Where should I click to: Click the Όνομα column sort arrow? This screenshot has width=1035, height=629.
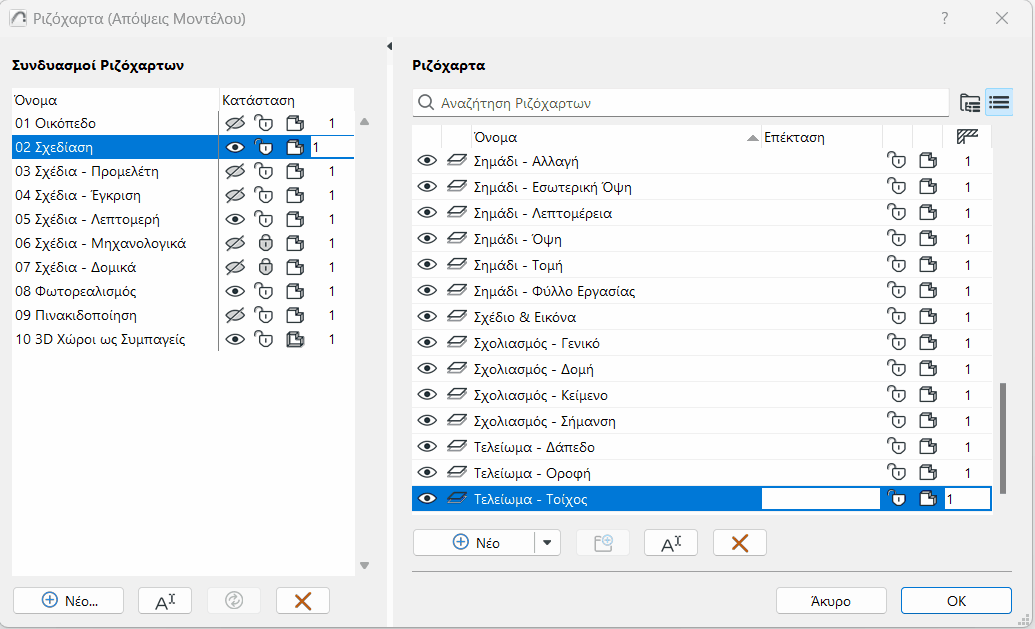[x=753, y=138]
